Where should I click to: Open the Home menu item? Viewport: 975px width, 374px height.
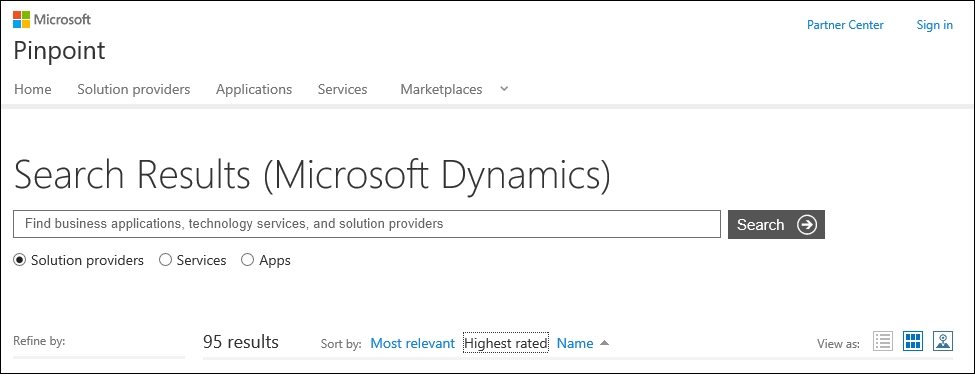pos(32,89)
